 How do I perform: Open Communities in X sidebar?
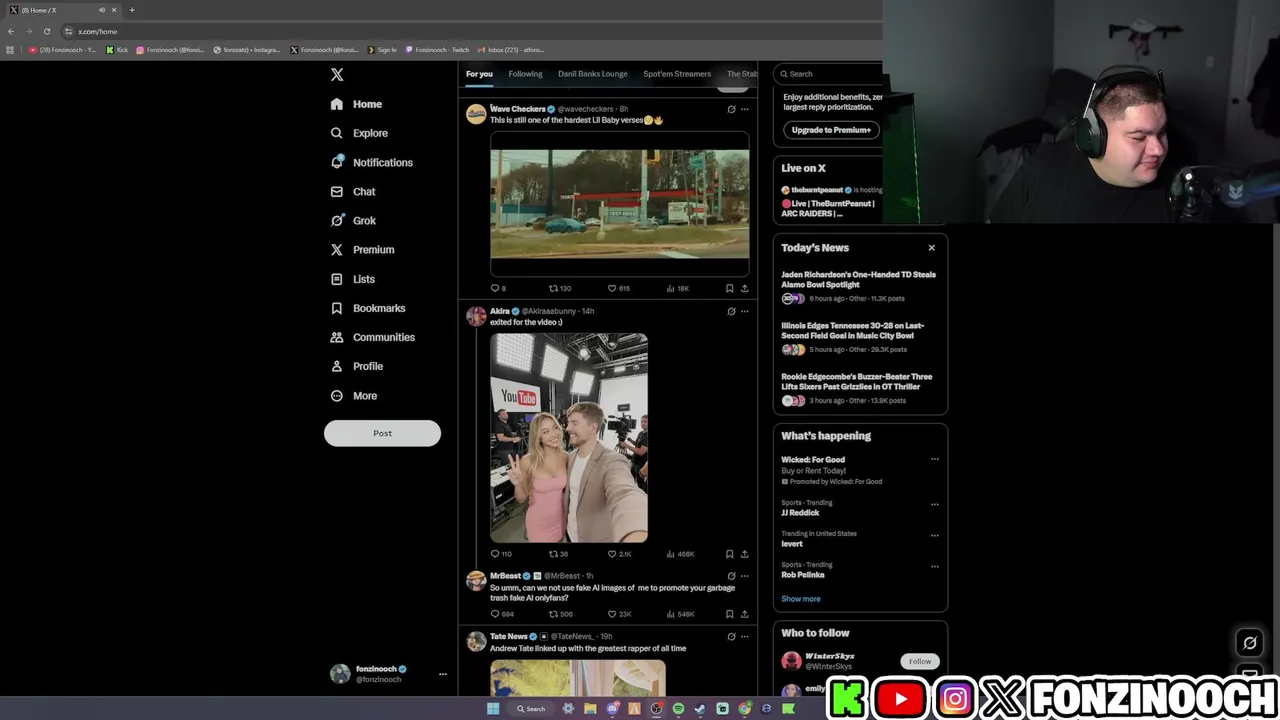pos(372,337)
